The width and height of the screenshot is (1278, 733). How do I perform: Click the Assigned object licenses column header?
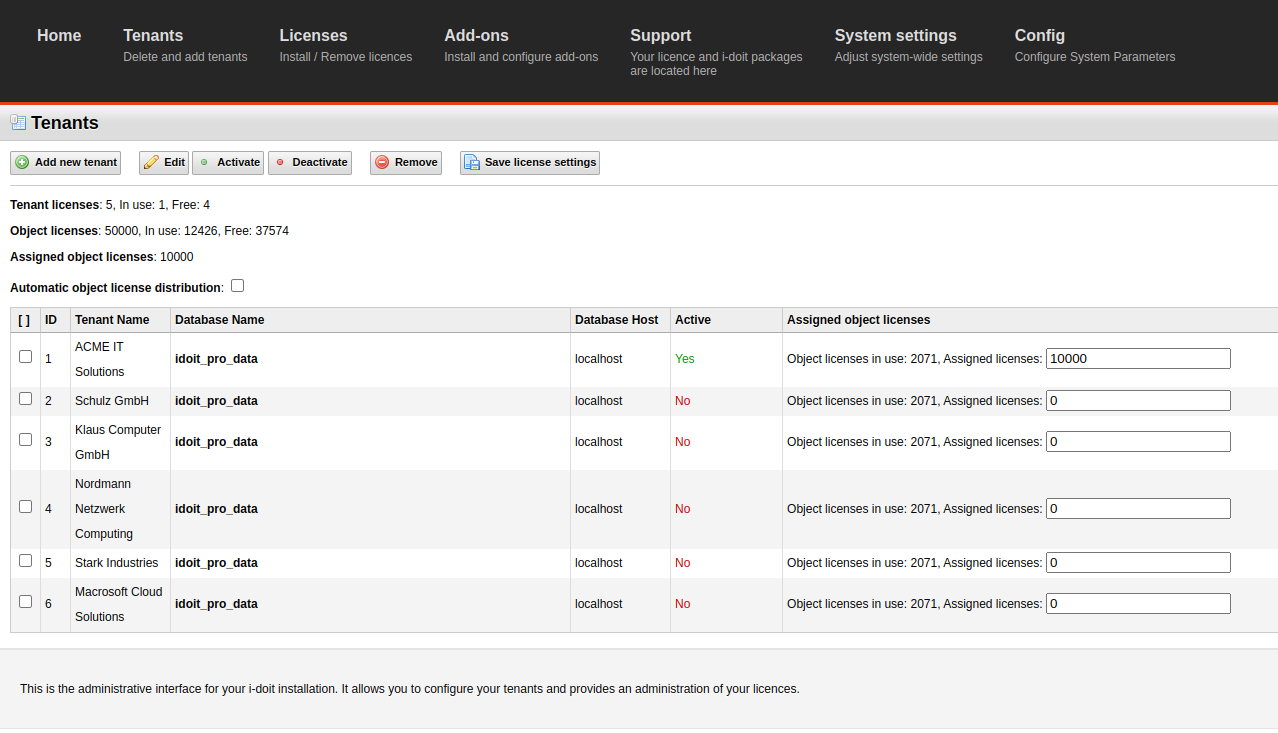pyautogui.click(x=859, y=320)
